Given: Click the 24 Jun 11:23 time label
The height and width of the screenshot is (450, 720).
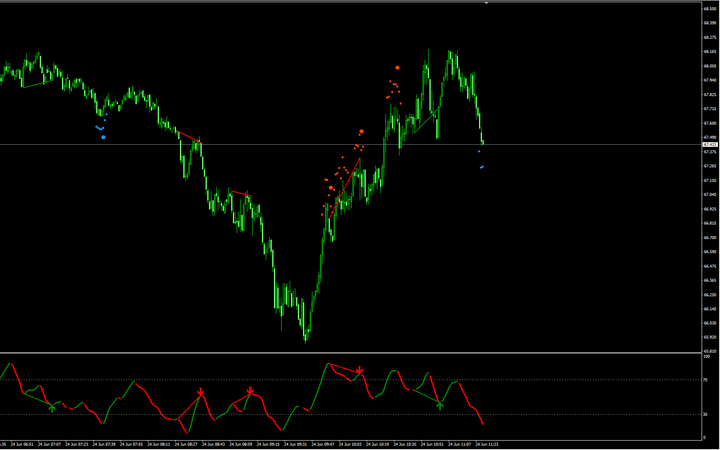Looking at the screenshot, I should tap(486, 443).
